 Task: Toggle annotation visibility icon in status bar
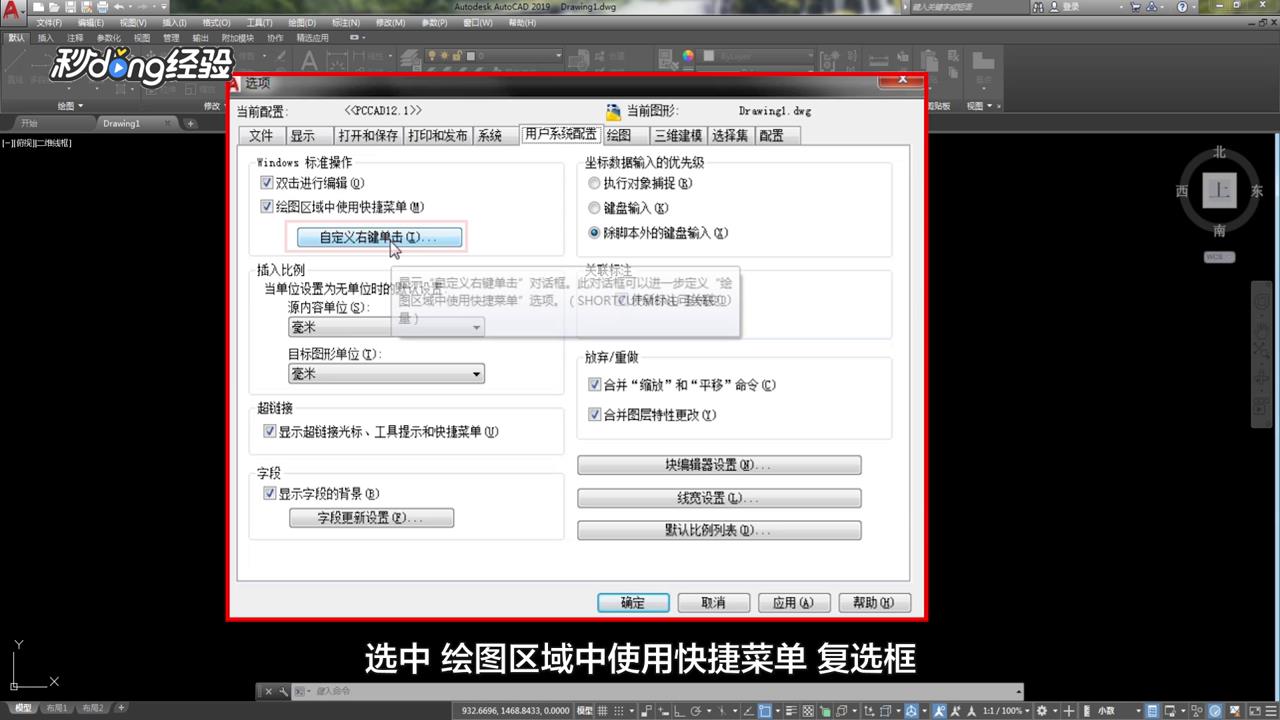(x=938, y=710)
